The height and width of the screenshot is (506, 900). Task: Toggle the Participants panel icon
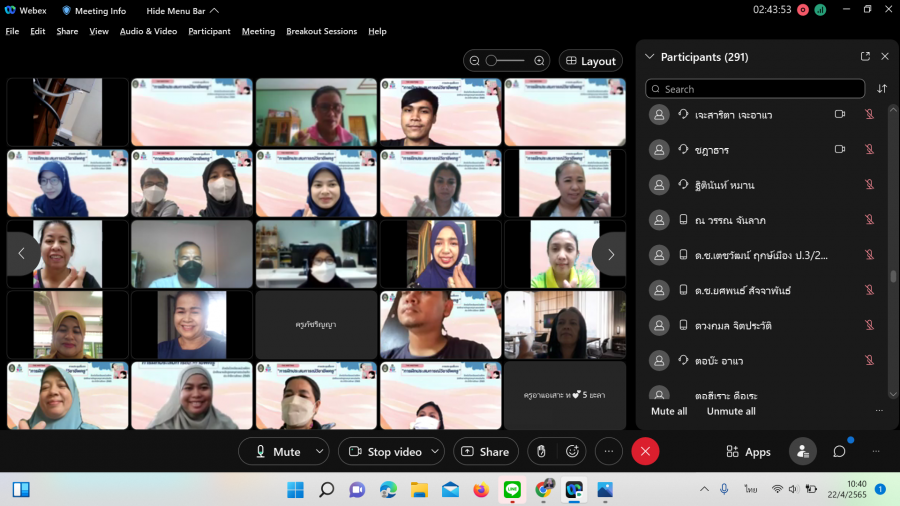(x=802, y=452)
